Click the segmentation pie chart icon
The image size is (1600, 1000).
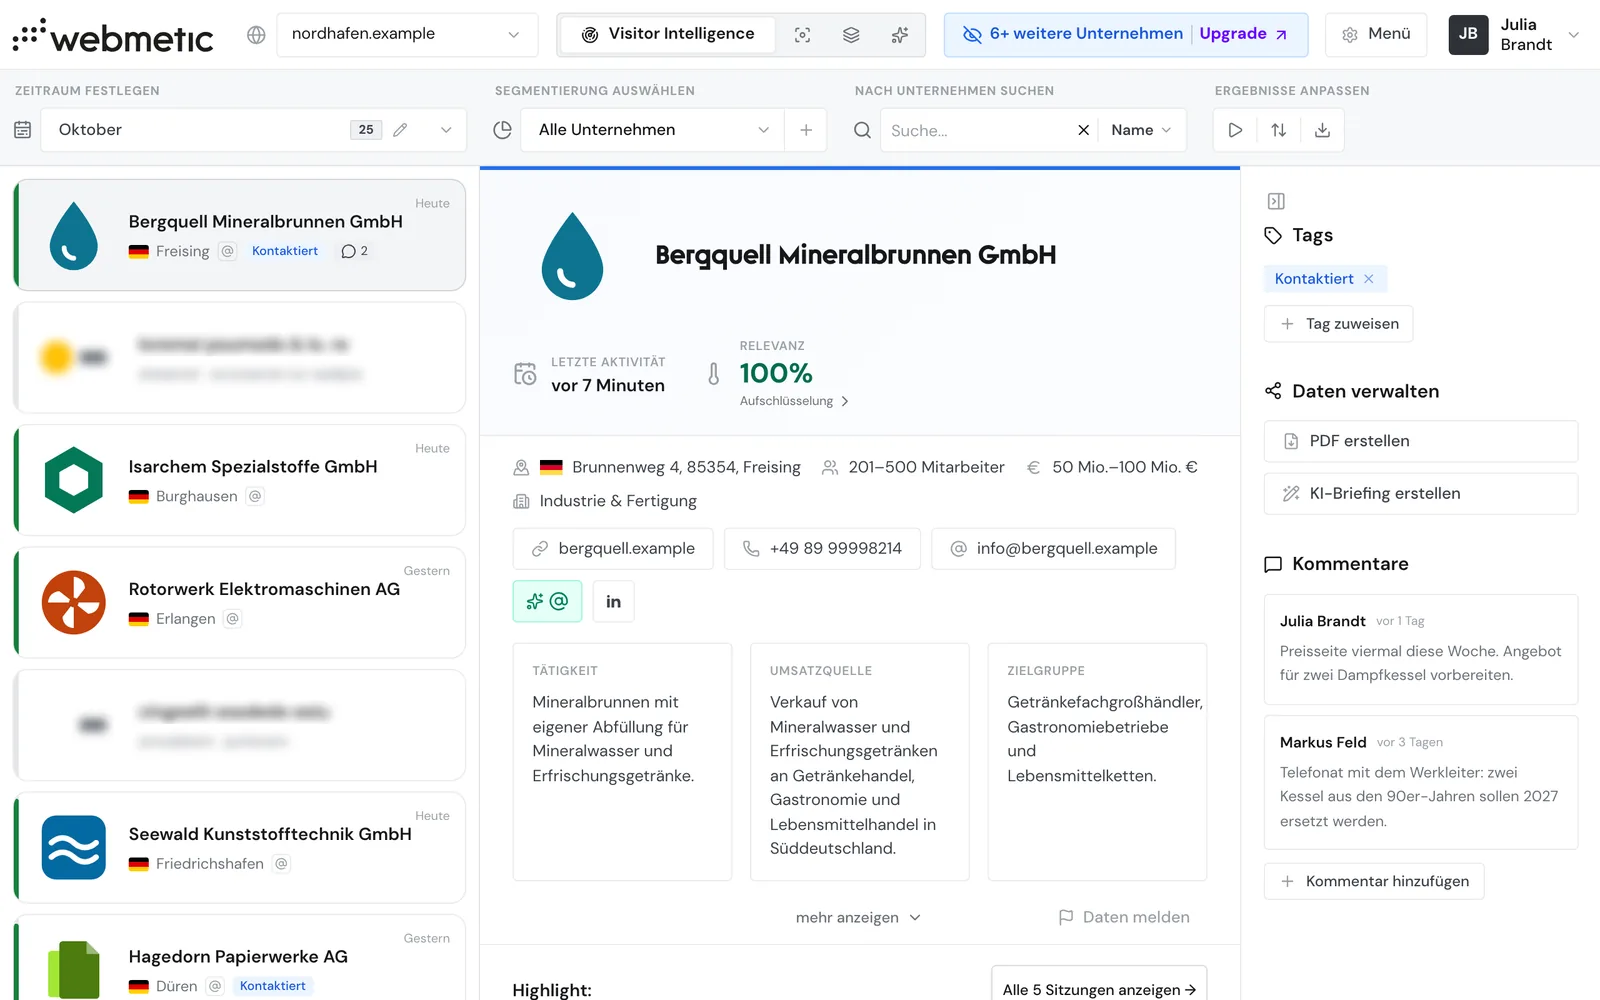503,130
